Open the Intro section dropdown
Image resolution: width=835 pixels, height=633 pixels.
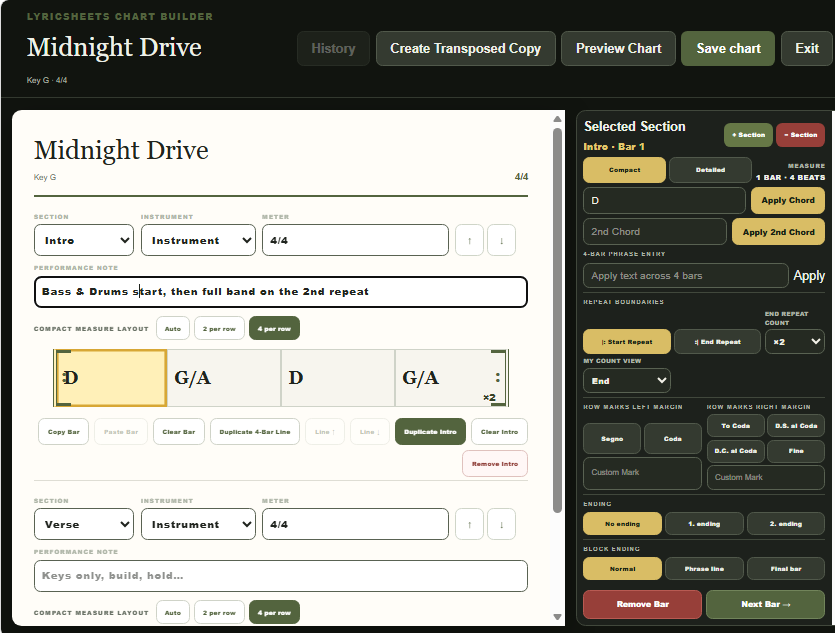pyautogui.click(x=84, y=240)
